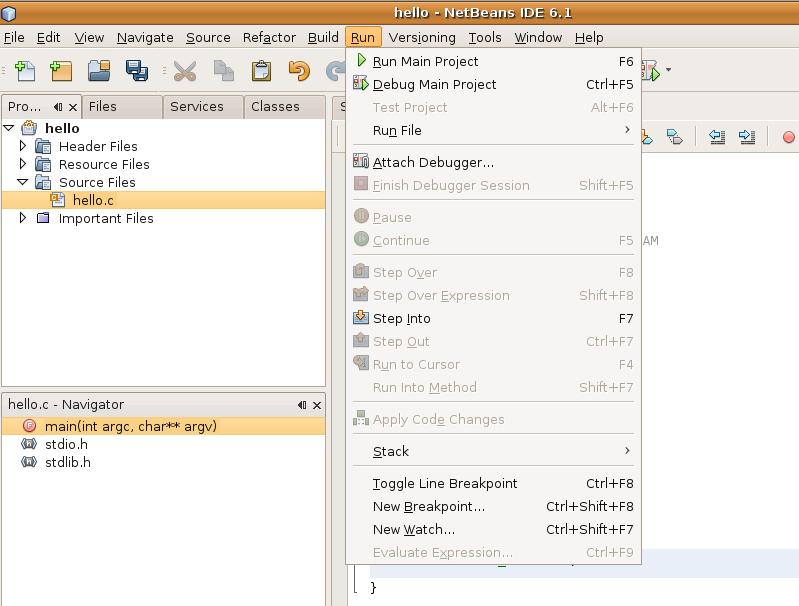
Task: Choose New Breakpoint... menu entry
Action: coord(493,506)
